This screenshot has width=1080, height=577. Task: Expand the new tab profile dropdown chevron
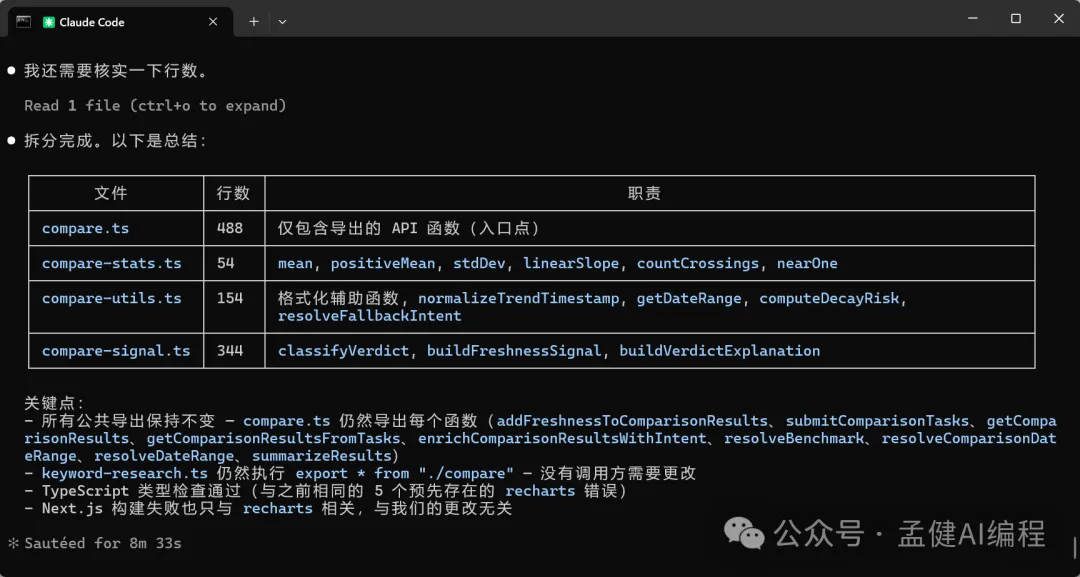click(282, 21)
